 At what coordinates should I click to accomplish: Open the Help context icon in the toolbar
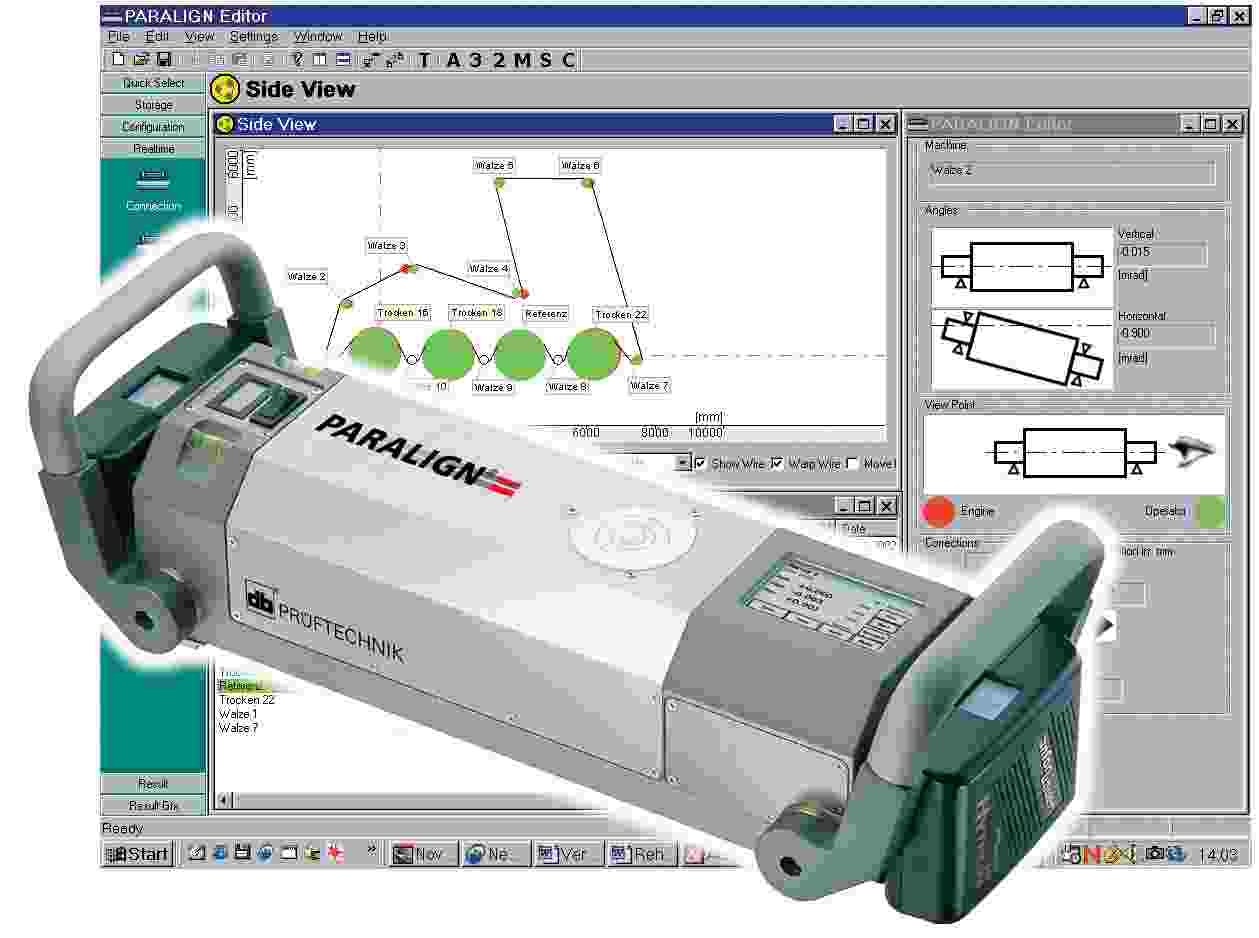297,61
